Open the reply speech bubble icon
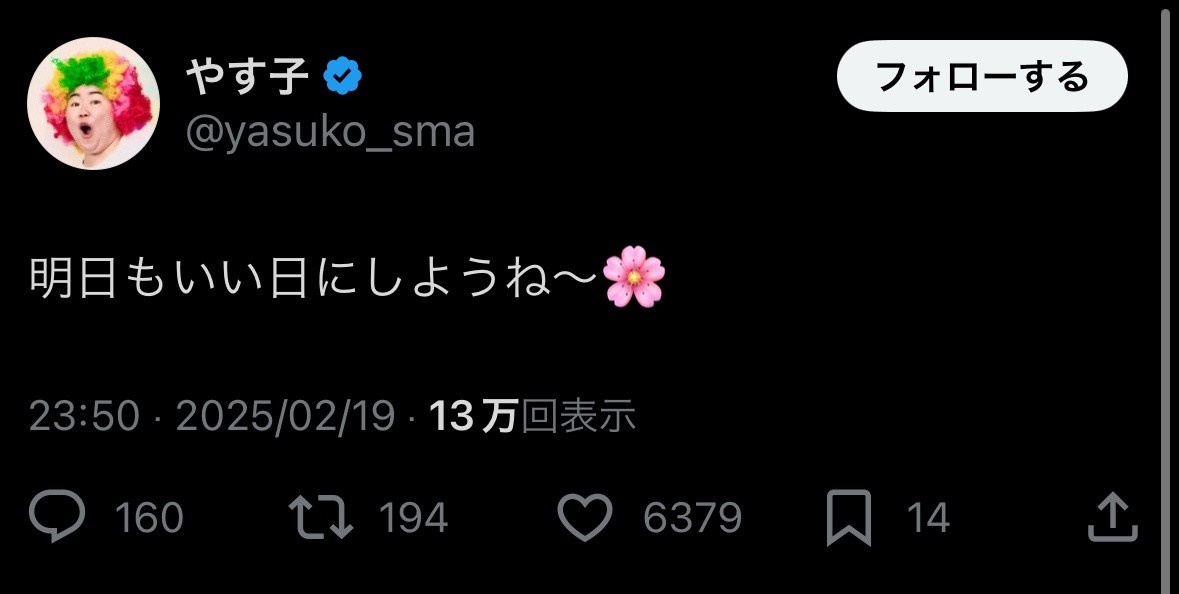Viewport: 1179px width, 594px height. coord(57,515)
